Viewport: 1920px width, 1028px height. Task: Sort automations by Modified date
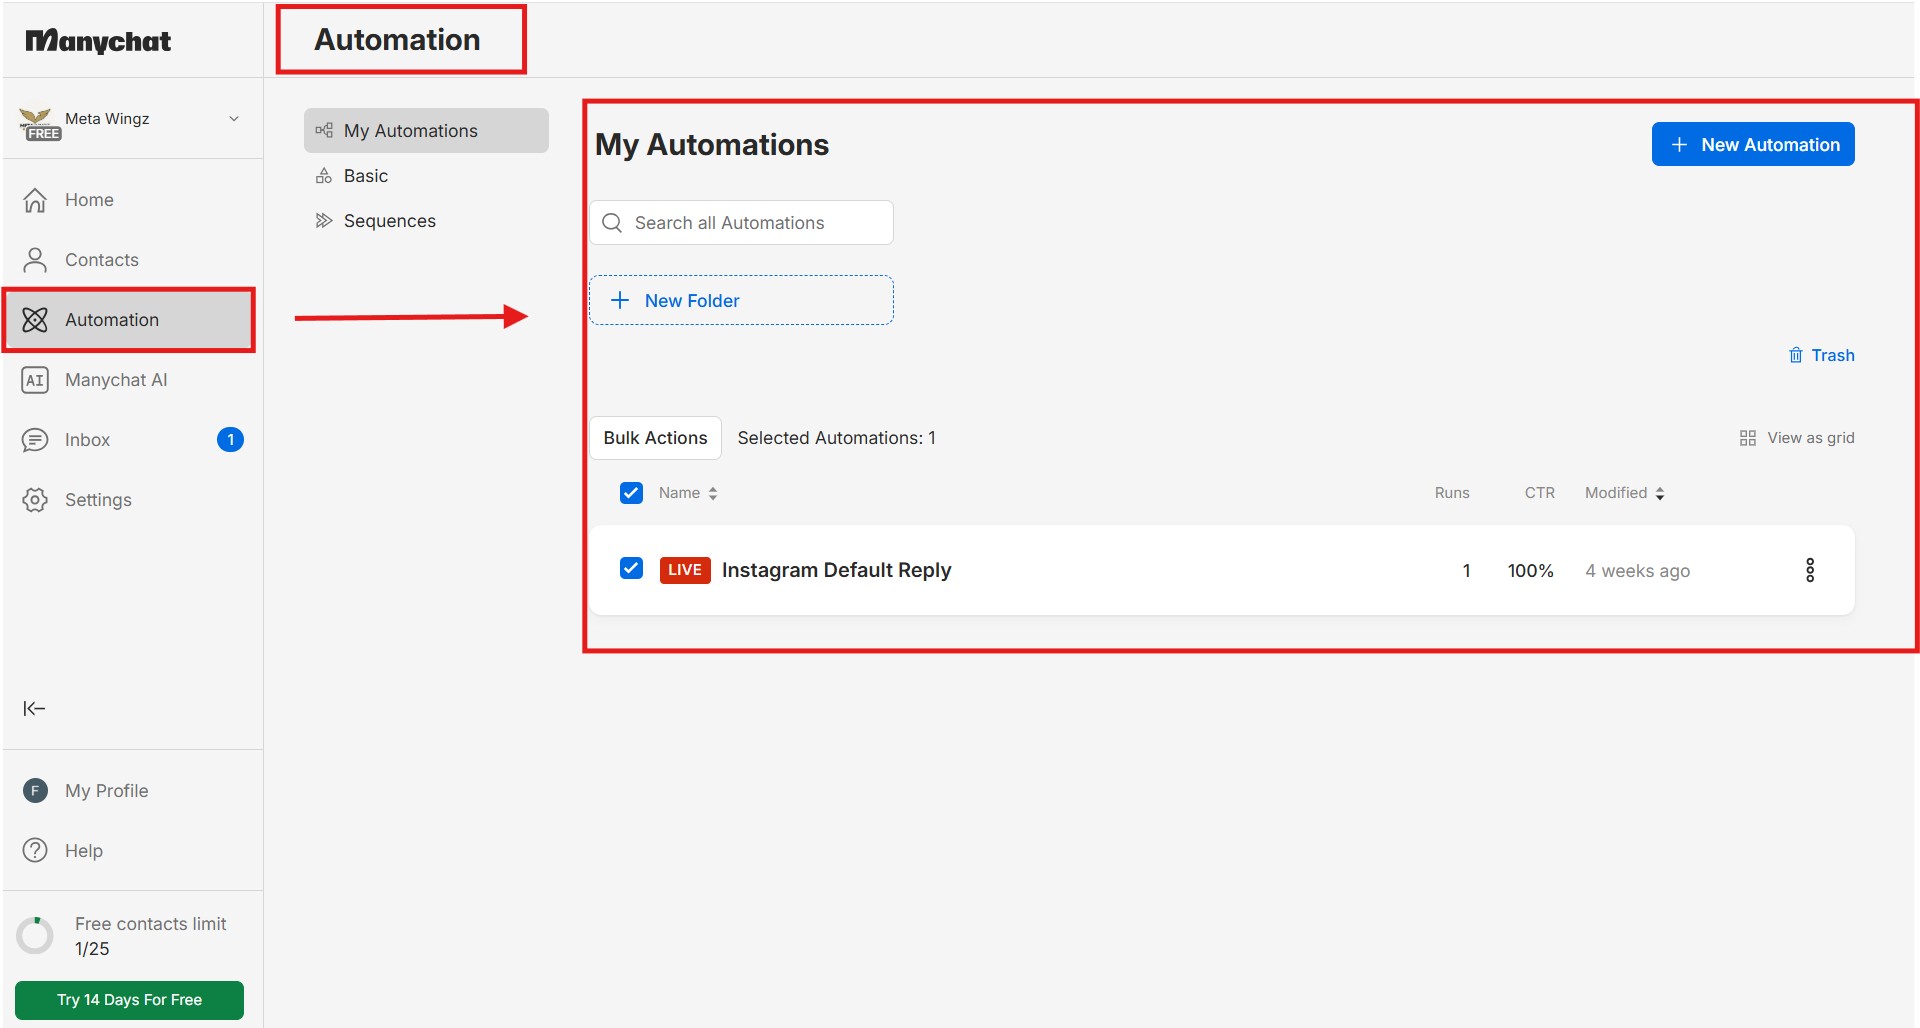click(1625, 493)
